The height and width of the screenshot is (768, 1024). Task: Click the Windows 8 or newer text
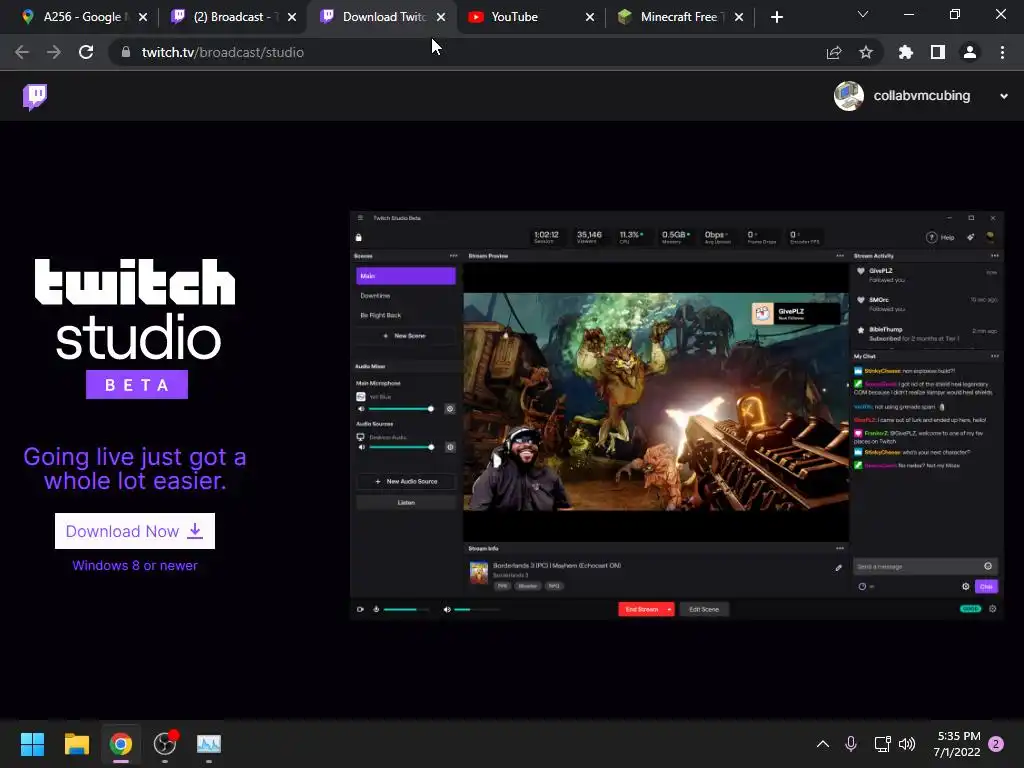coord(135,566)
